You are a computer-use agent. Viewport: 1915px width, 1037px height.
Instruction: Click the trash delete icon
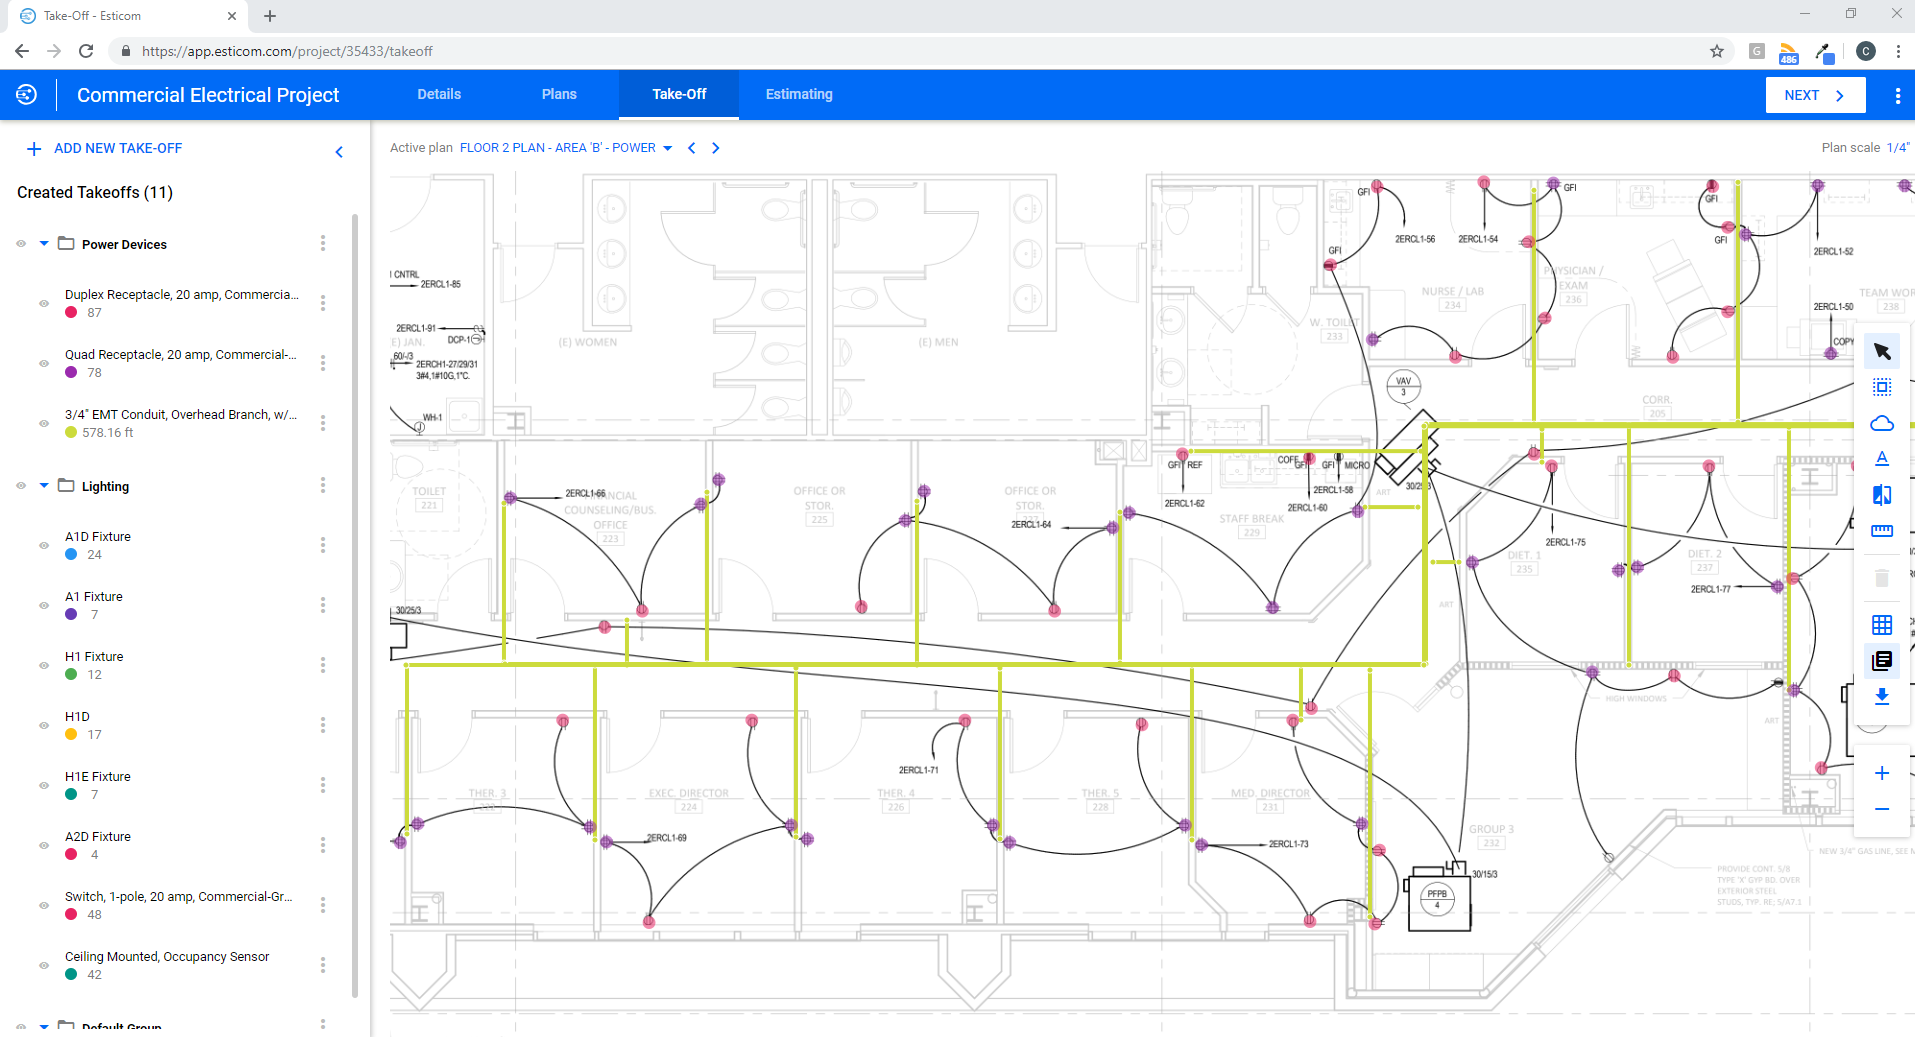tap(1881, 578)
